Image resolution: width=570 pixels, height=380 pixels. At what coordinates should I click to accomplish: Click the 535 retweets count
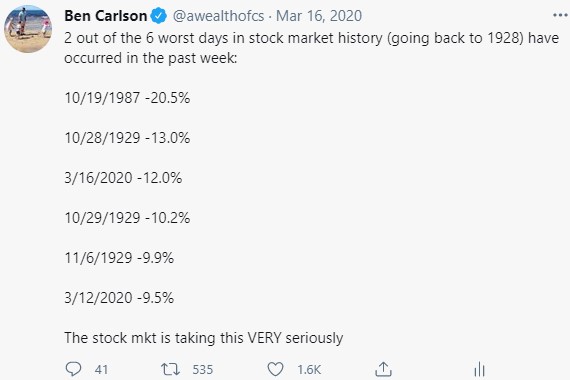pyautogui.click(x=202, y=369)
